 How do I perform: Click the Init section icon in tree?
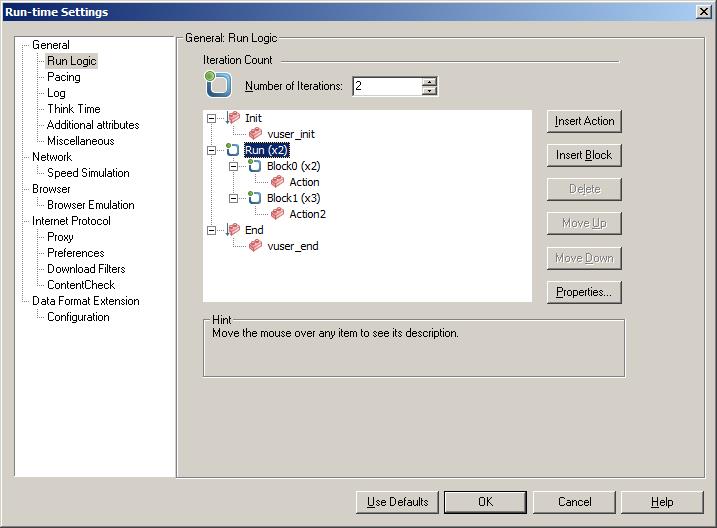[233, 118]
